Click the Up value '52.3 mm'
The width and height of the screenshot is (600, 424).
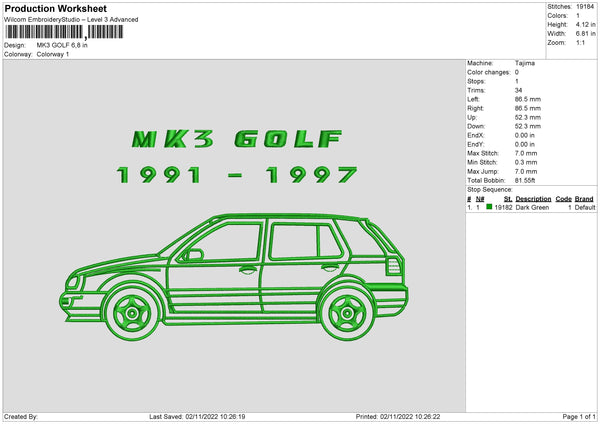point(528,117)
